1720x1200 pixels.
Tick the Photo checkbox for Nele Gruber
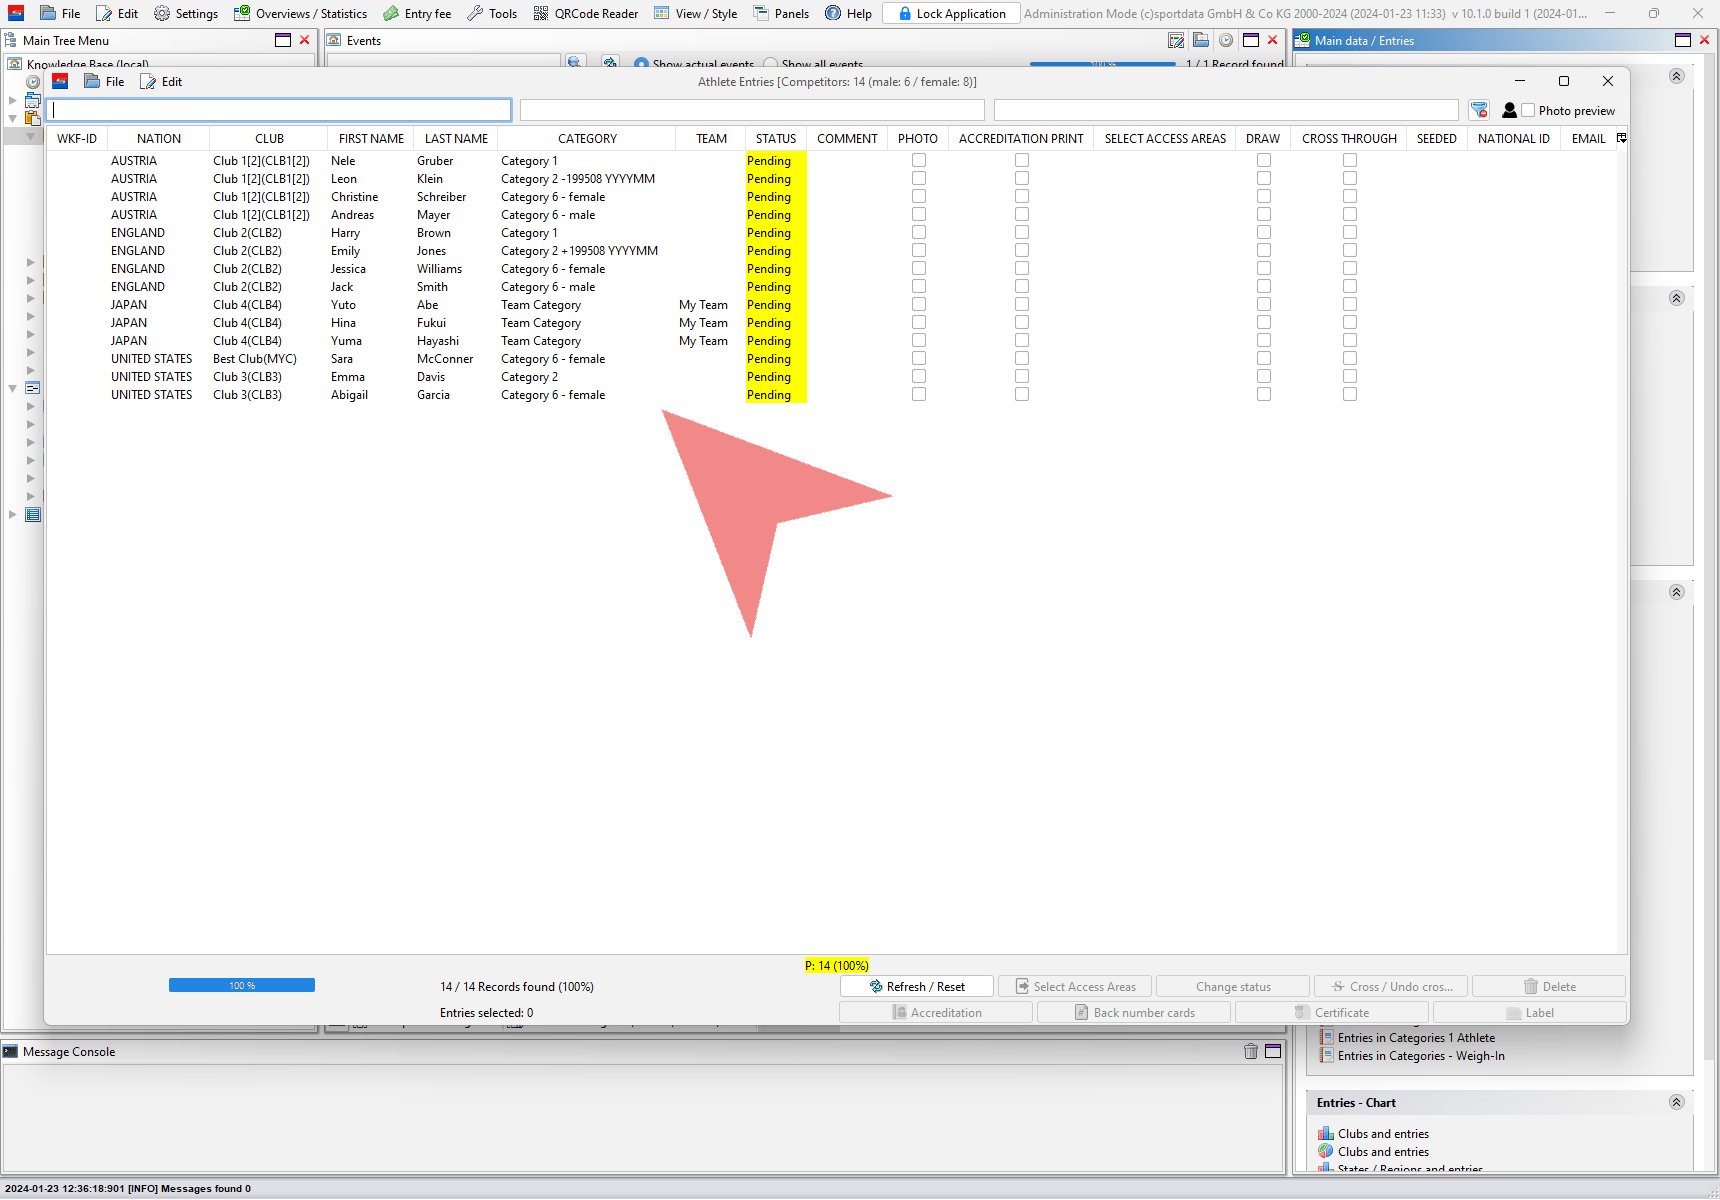click(x=919, y=161)
